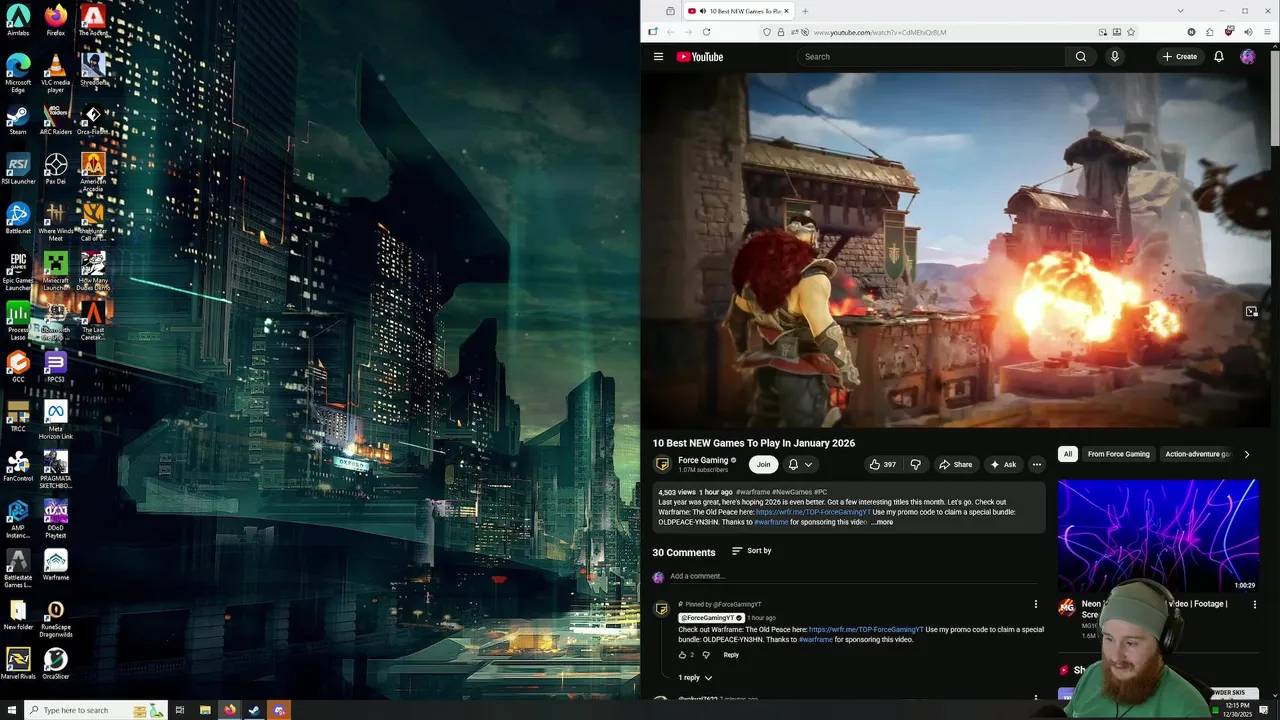
Task: Open the purple Neon video thumbnail
Action: [x=1158, y=535]
